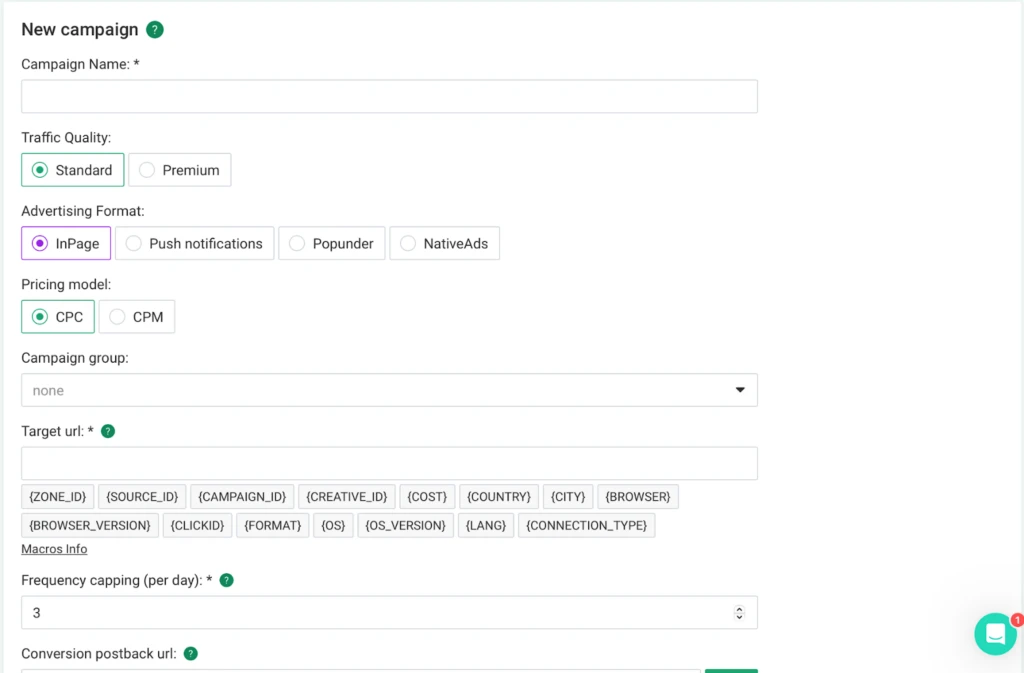Image resolution: width=1024 pixels, height=673 pixels.
Task: Open the Macros Info link
Action: 54,549
